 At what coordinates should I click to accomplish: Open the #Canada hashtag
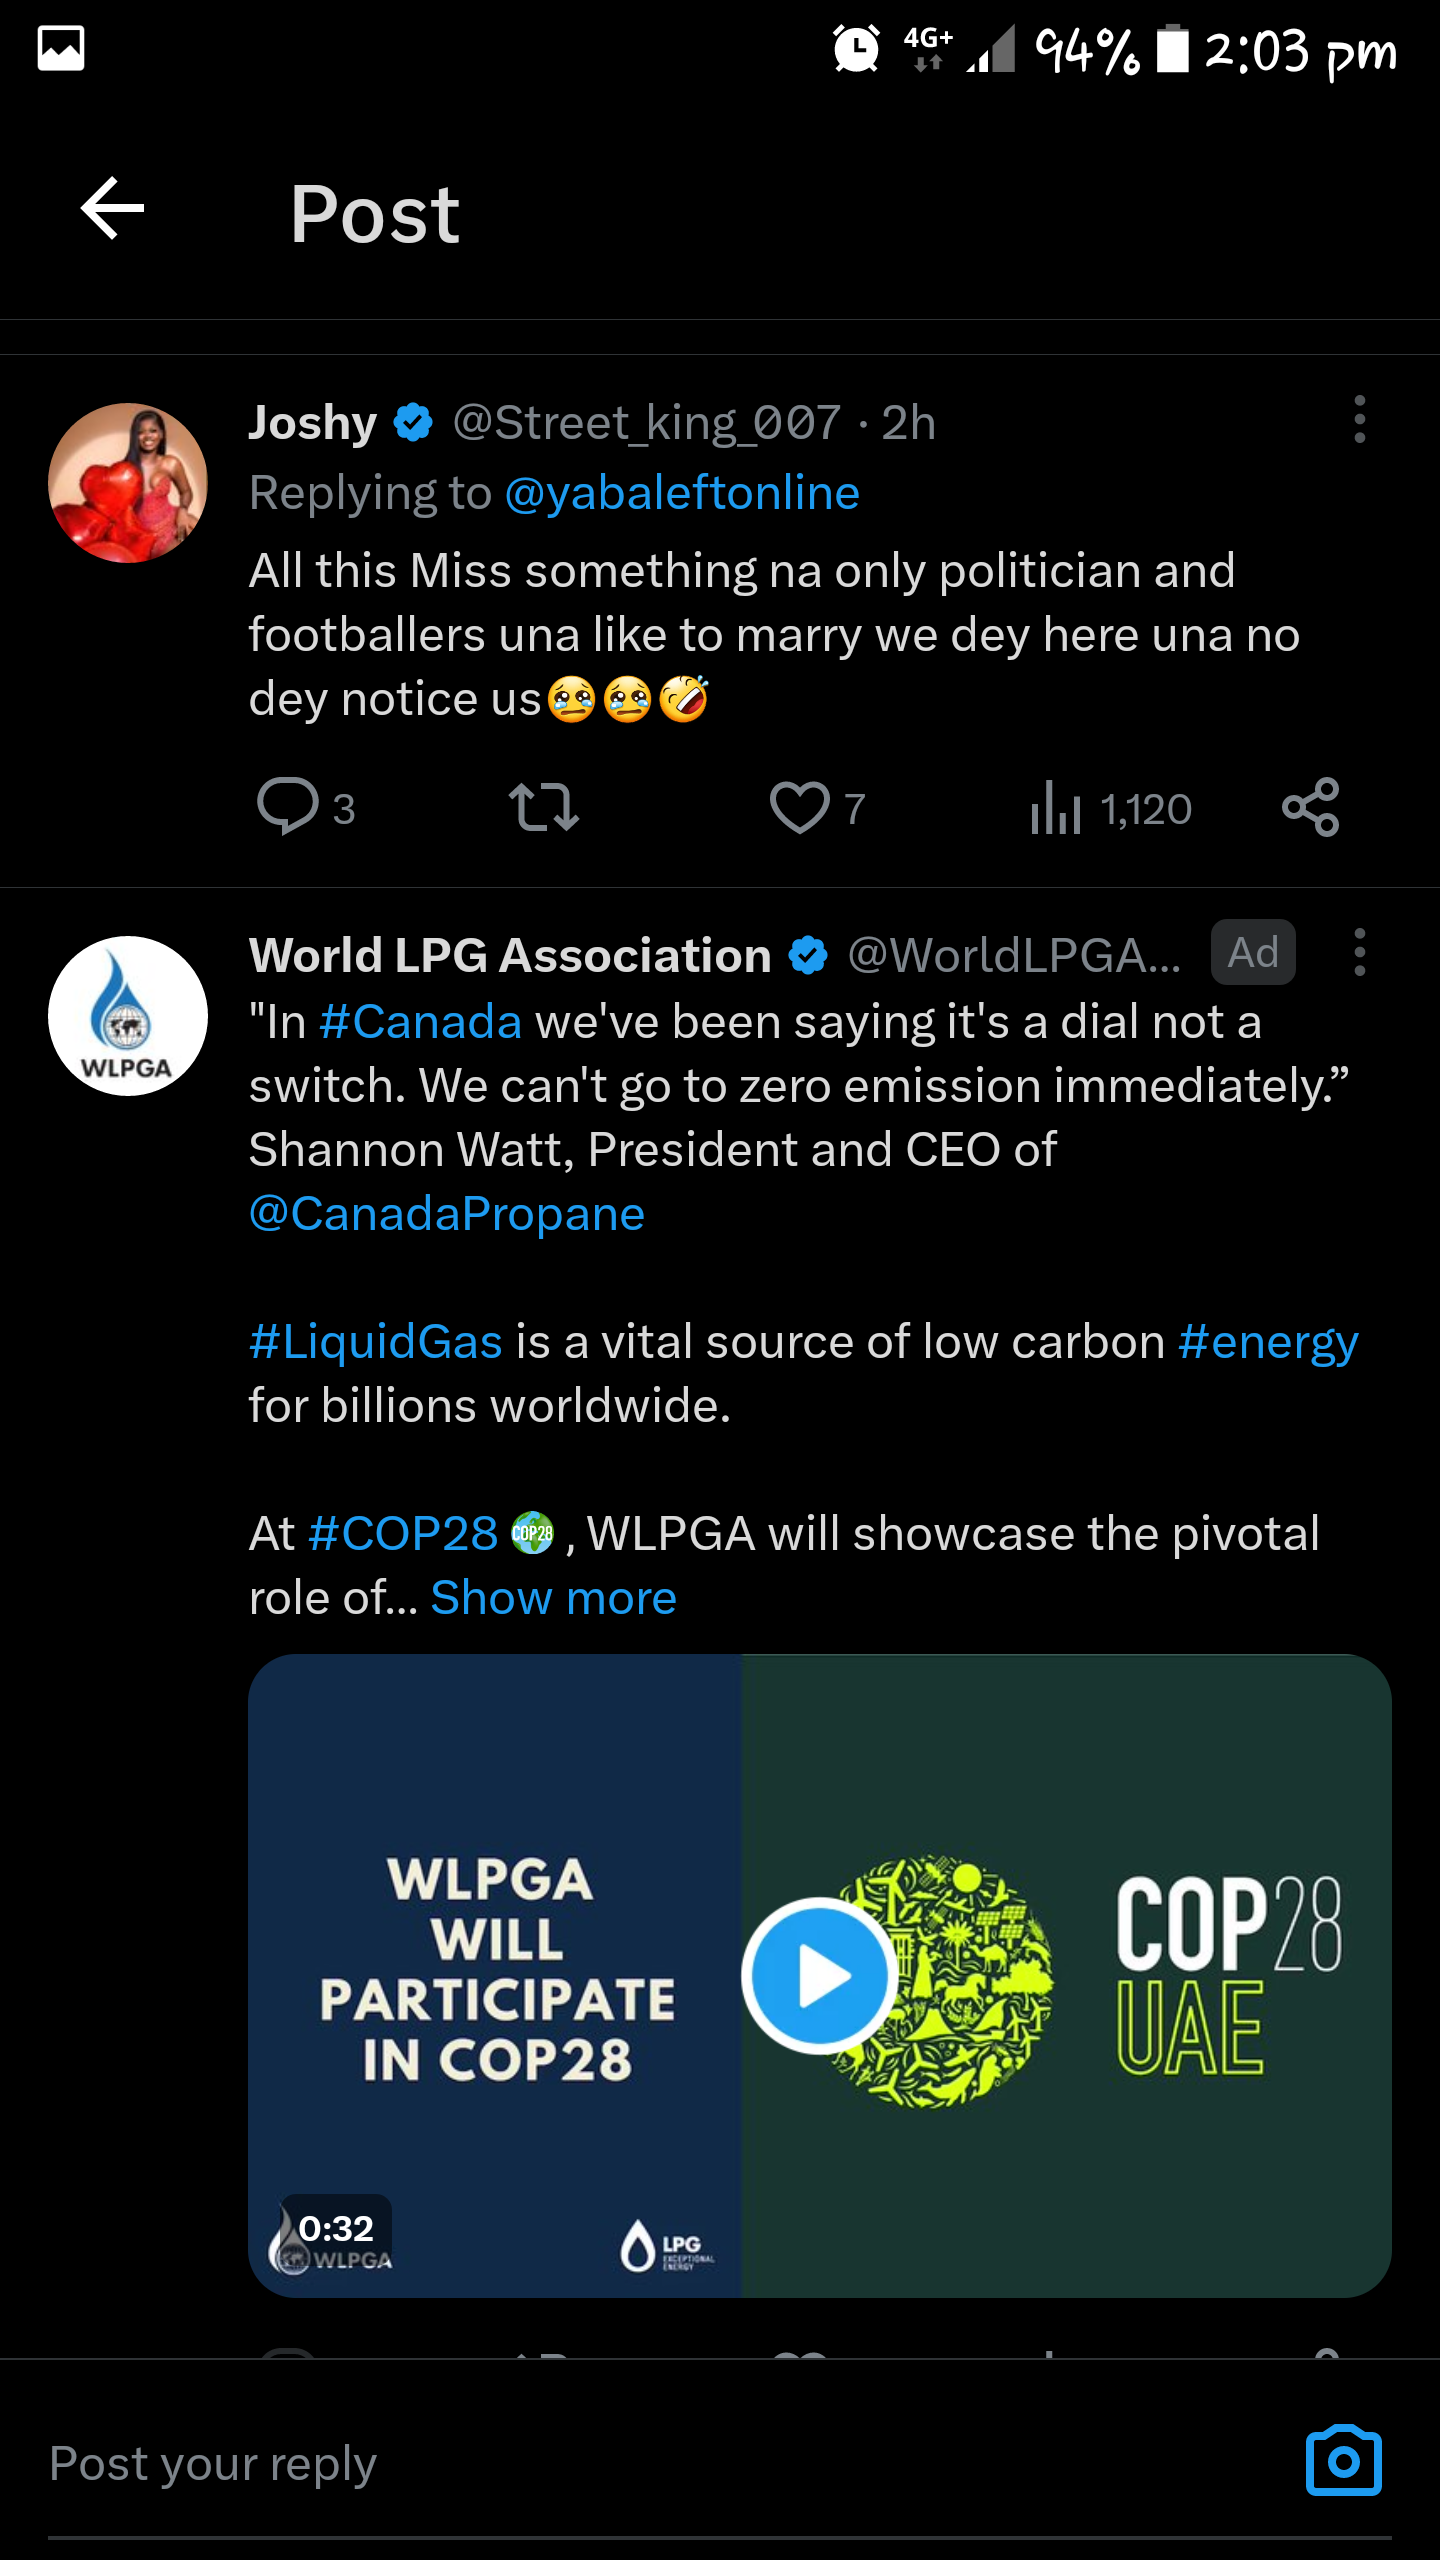(420, 1022)
